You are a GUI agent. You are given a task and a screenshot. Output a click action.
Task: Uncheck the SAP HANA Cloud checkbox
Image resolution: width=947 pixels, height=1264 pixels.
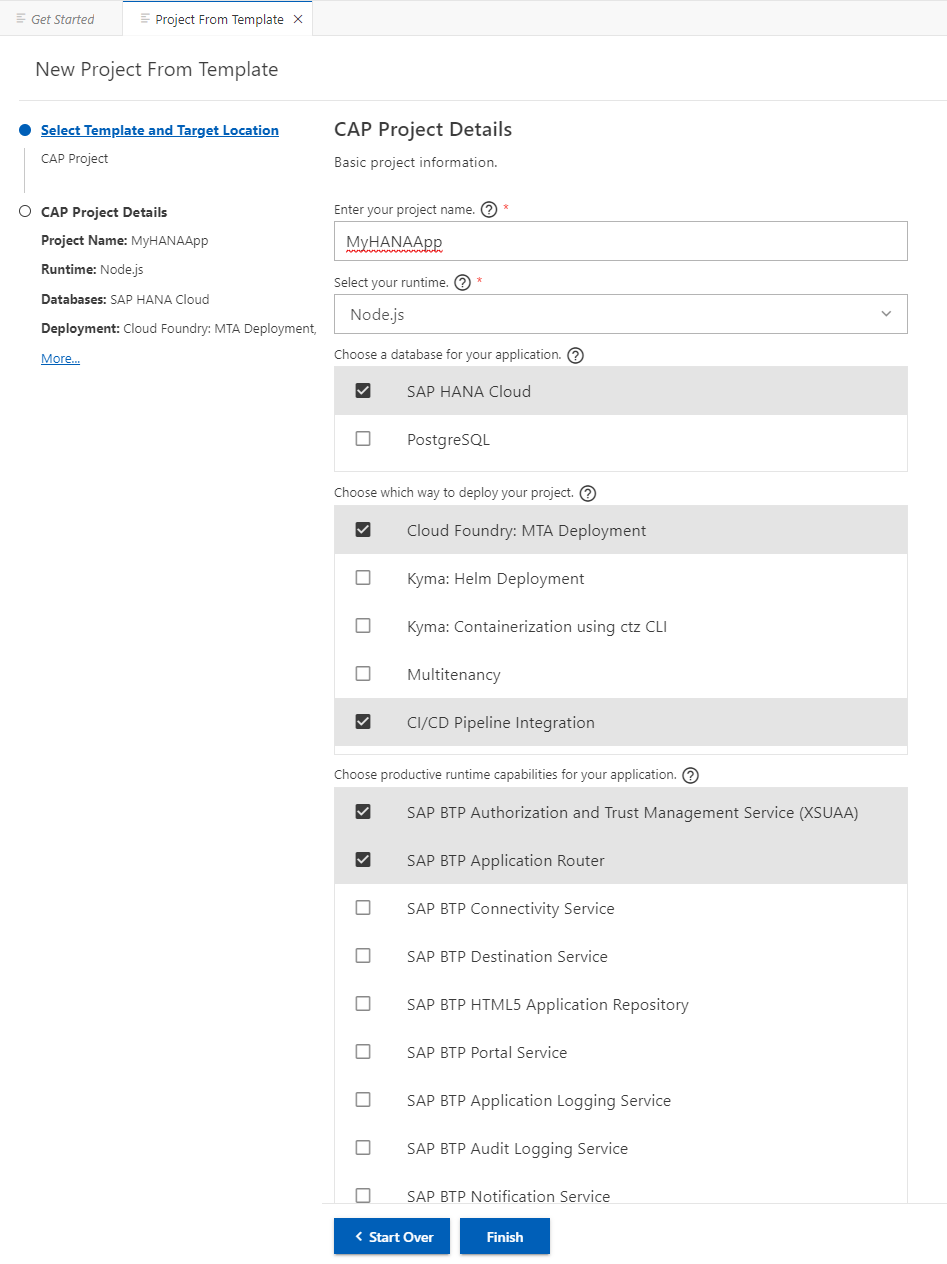point(363,391)
